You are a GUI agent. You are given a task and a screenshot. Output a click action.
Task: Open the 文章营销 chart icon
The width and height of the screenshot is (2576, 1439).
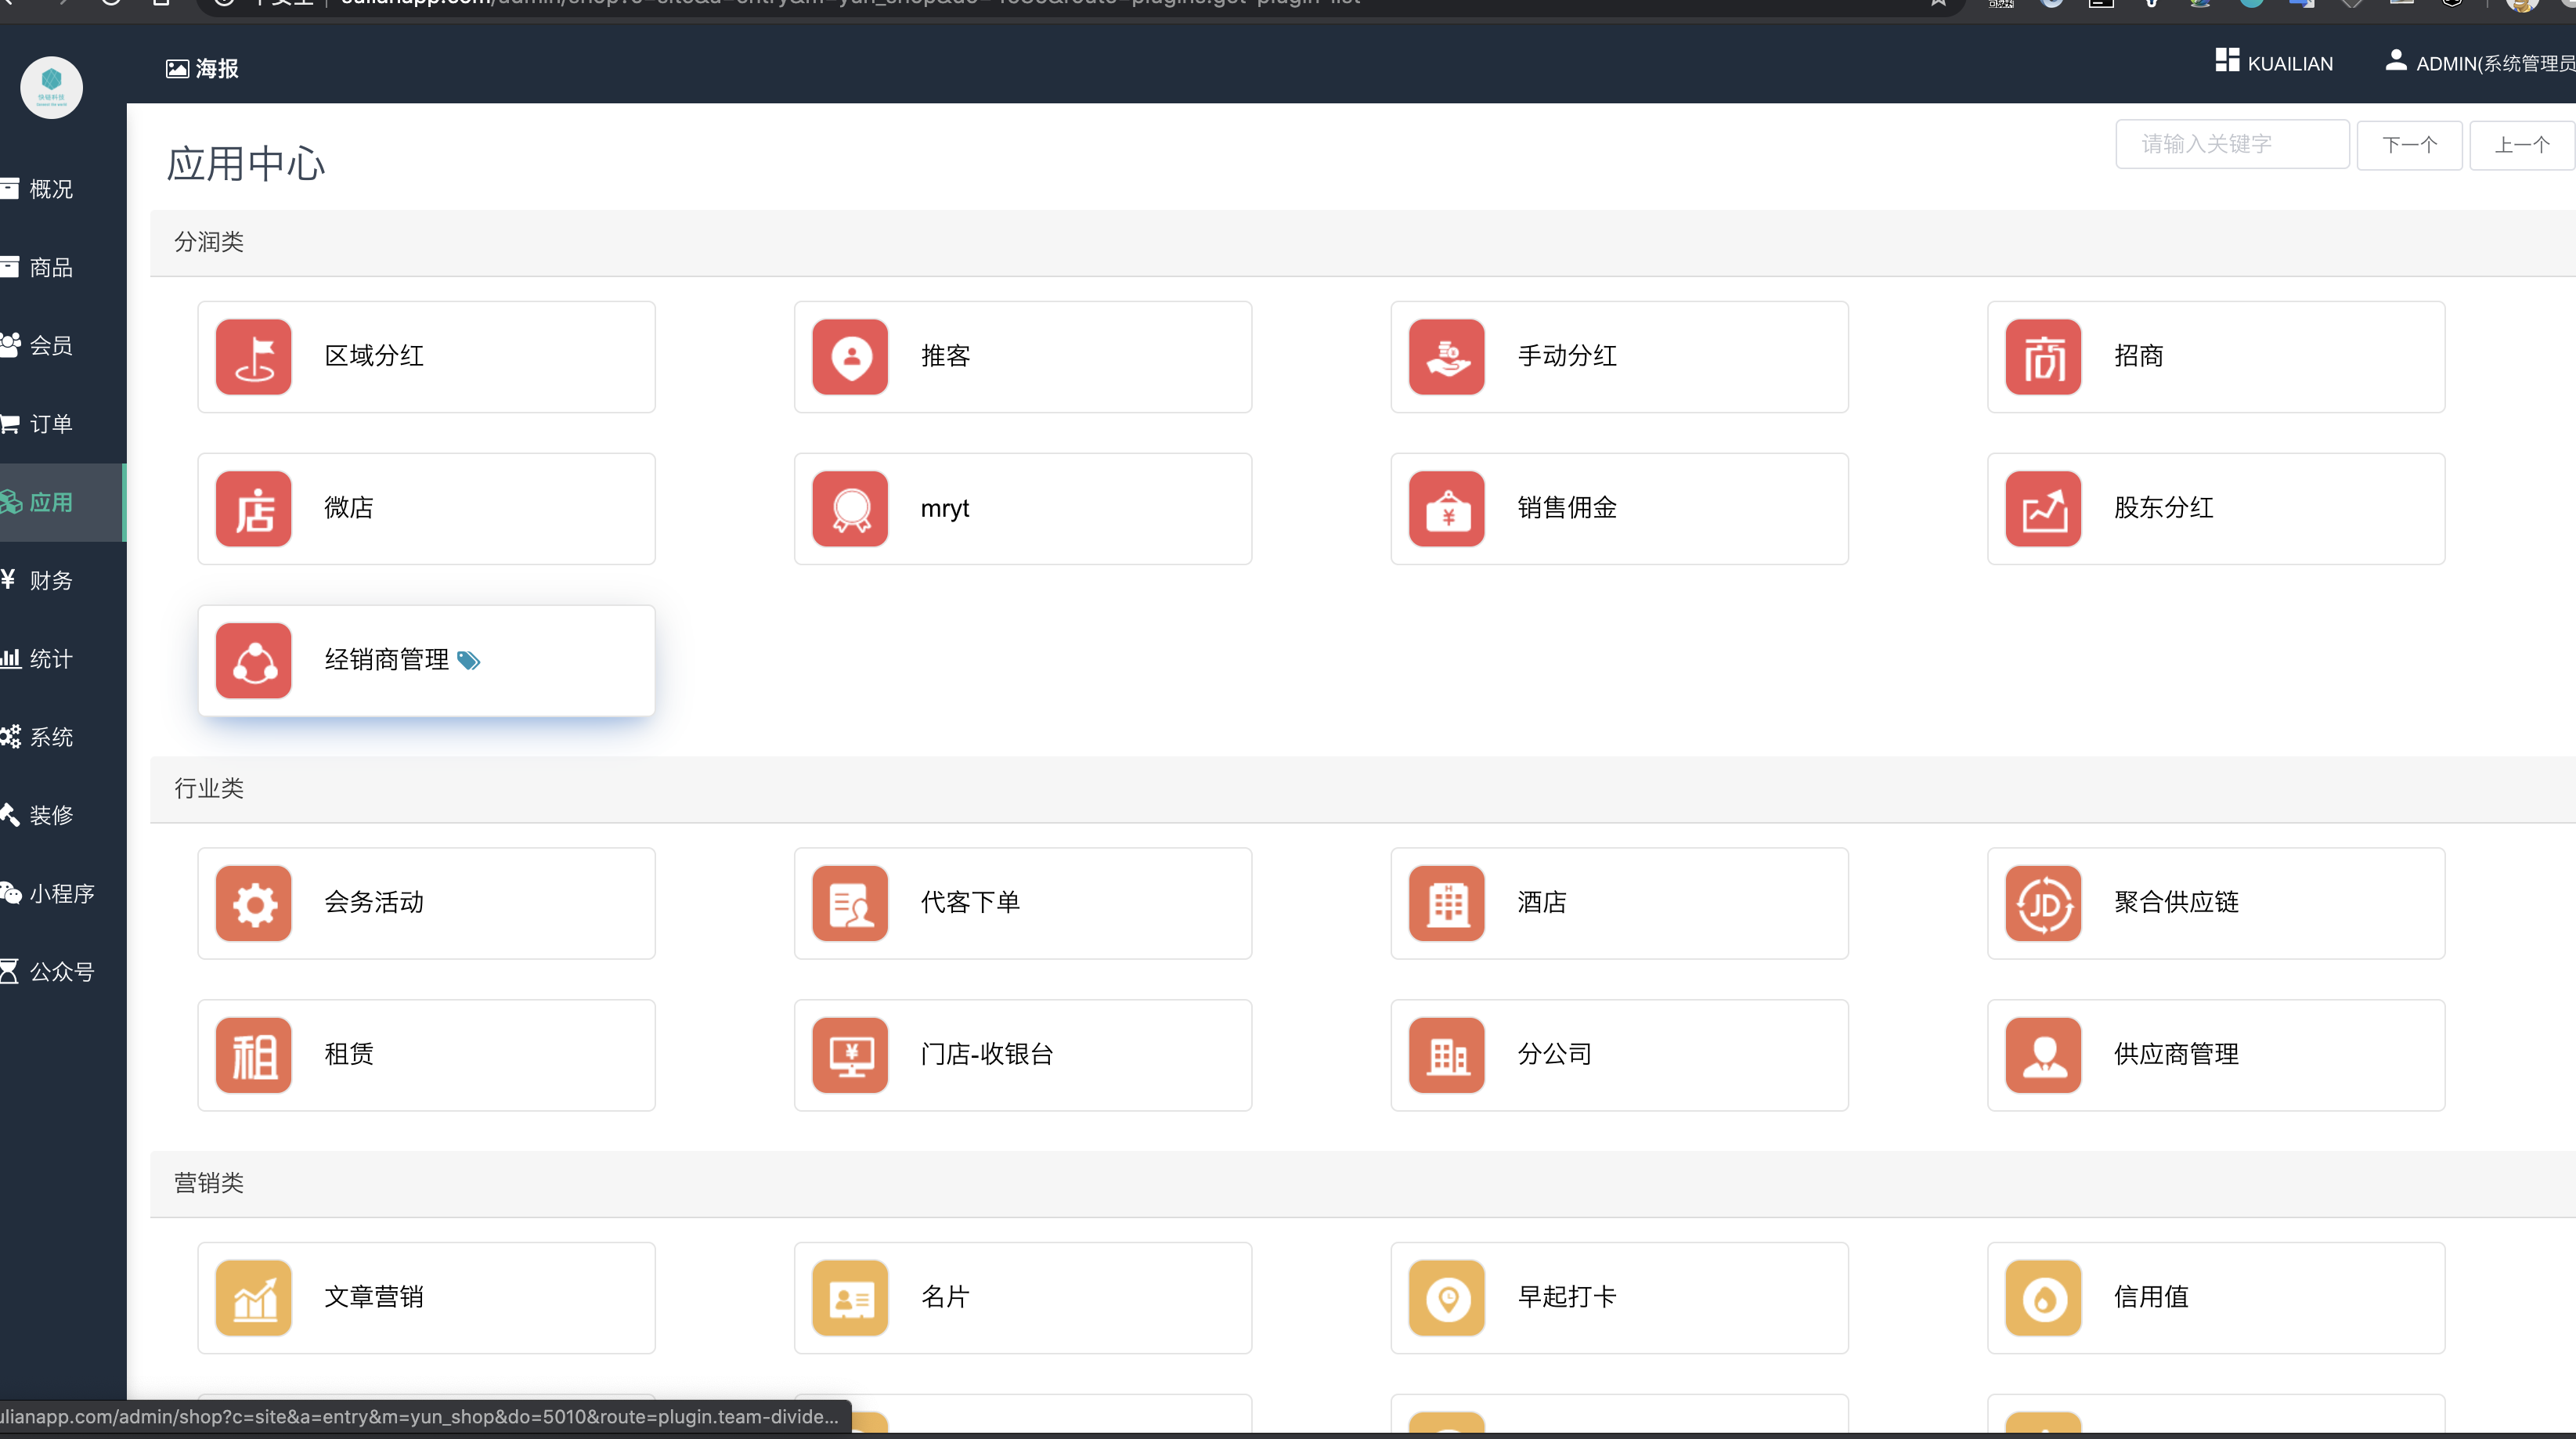(253, 1298)
